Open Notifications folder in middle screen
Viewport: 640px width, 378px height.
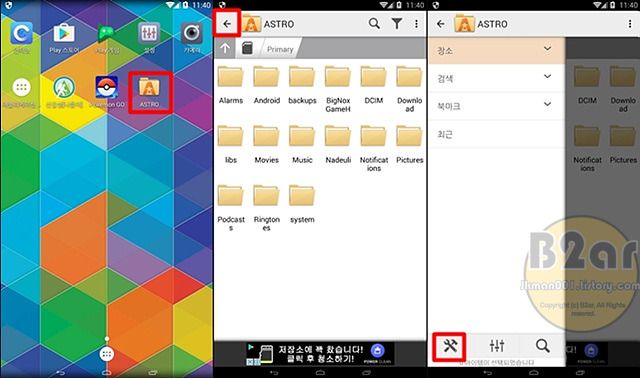(x=373, y=149)
